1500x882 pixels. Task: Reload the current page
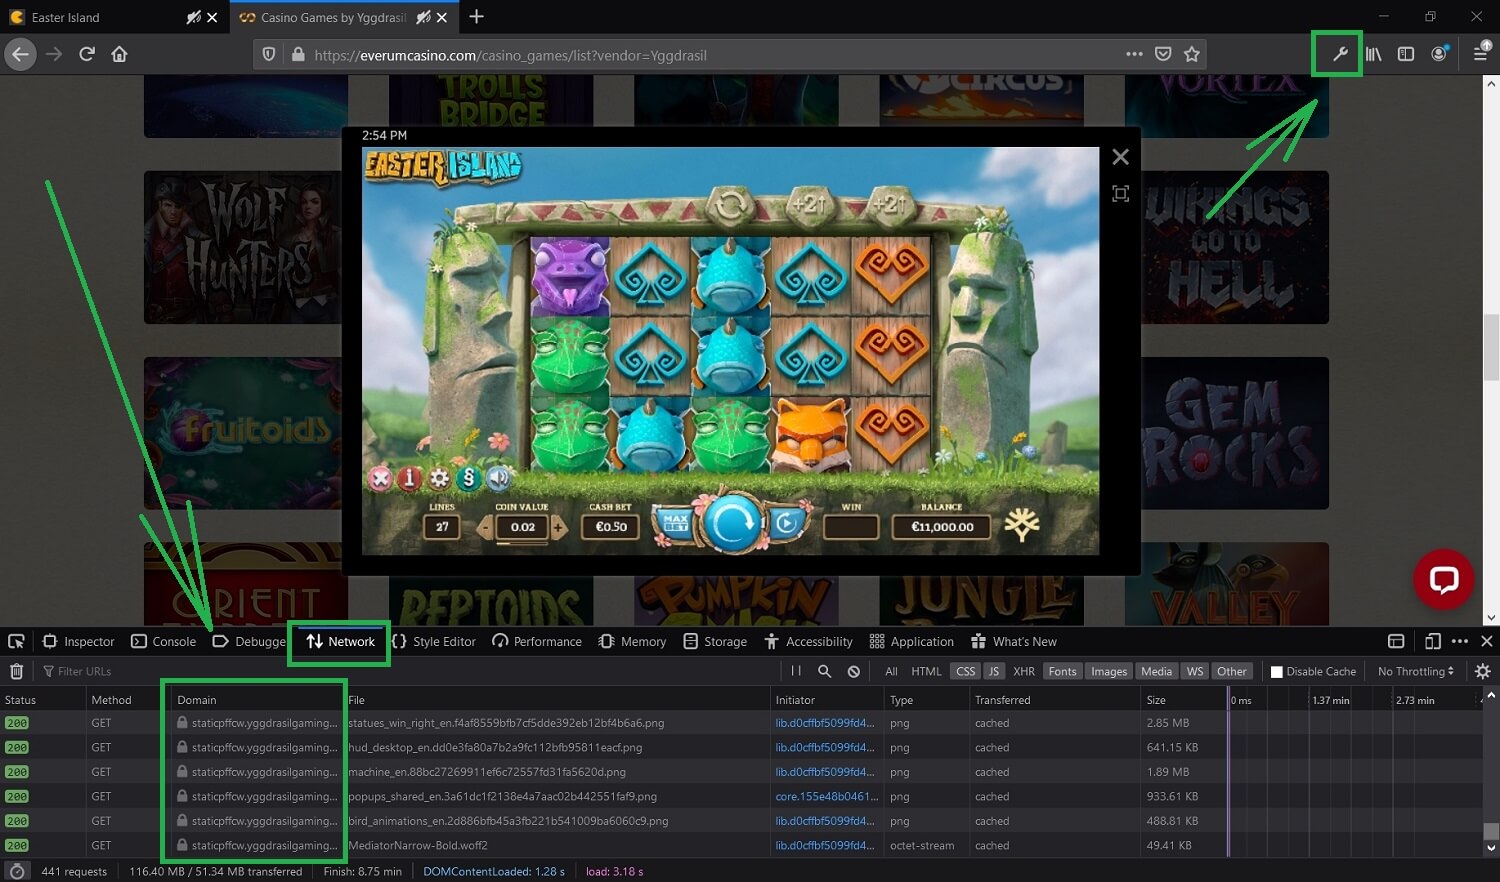coord(87,54)
